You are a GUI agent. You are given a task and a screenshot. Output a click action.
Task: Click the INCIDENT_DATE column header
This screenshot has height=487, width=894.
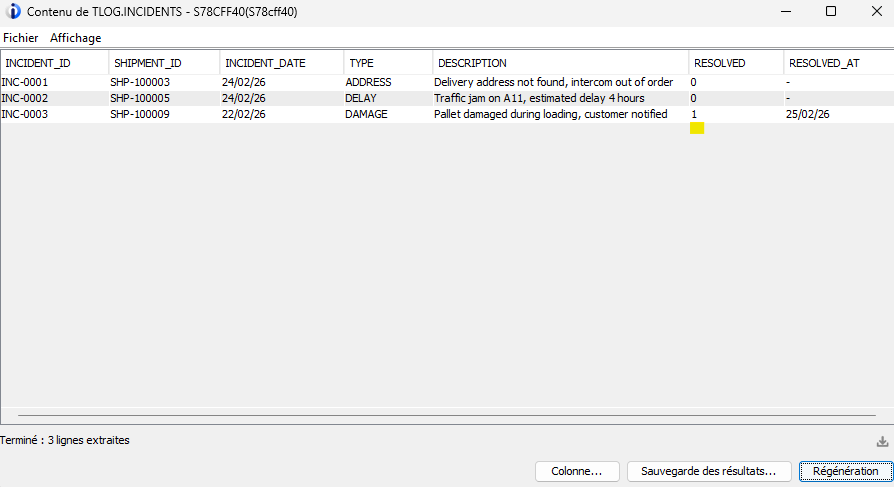click(x=282, y=63)
